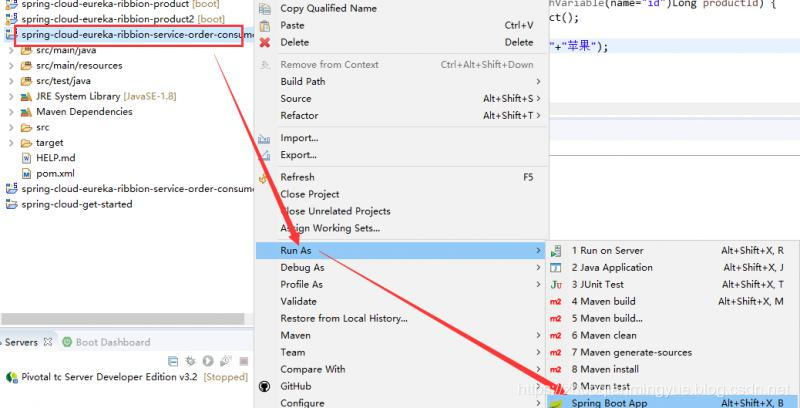Viewport: 800px width, 408px height.
Task: Expand the src/main/java folder
Action: coord(11,50)
